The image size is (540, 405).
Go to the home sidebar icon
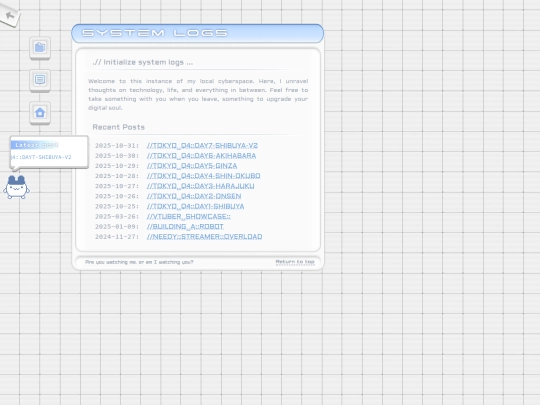[x=40, y=112]
